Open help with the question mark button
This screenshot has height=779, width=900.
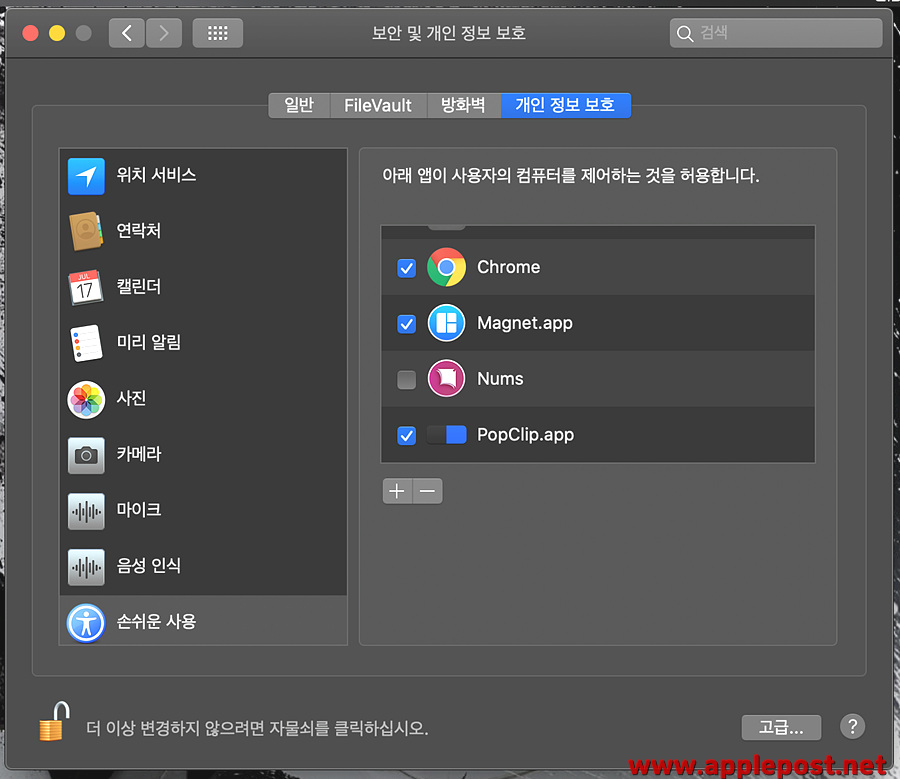click(852, 726)
